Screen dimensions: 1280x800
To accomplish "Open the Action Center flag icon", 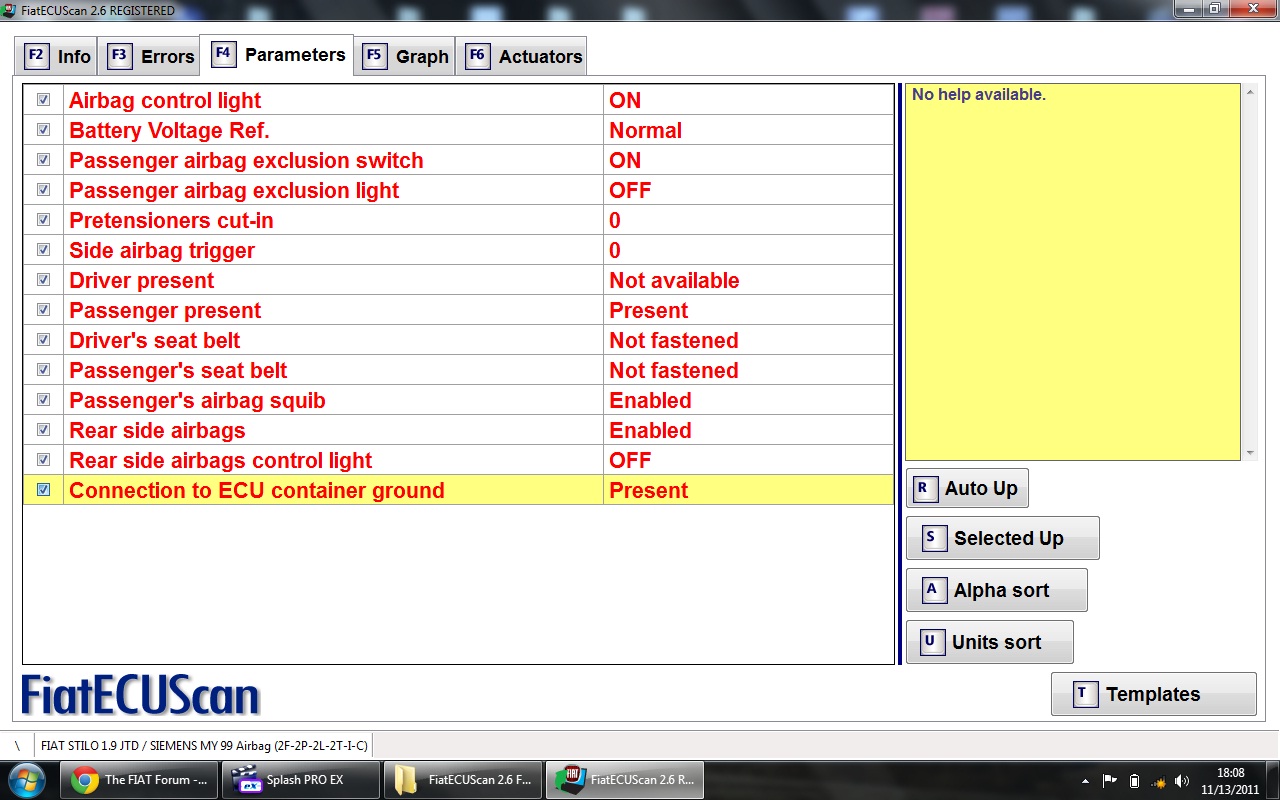I will coord(1110,780).
